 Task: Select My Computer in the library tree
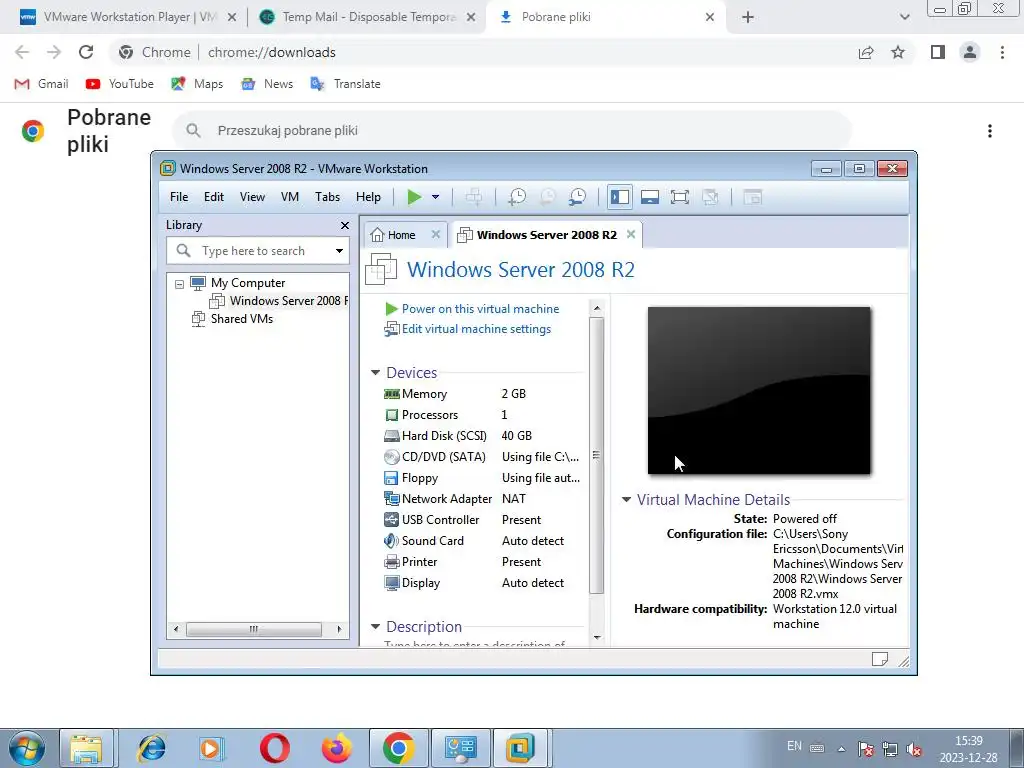(248, 283)
